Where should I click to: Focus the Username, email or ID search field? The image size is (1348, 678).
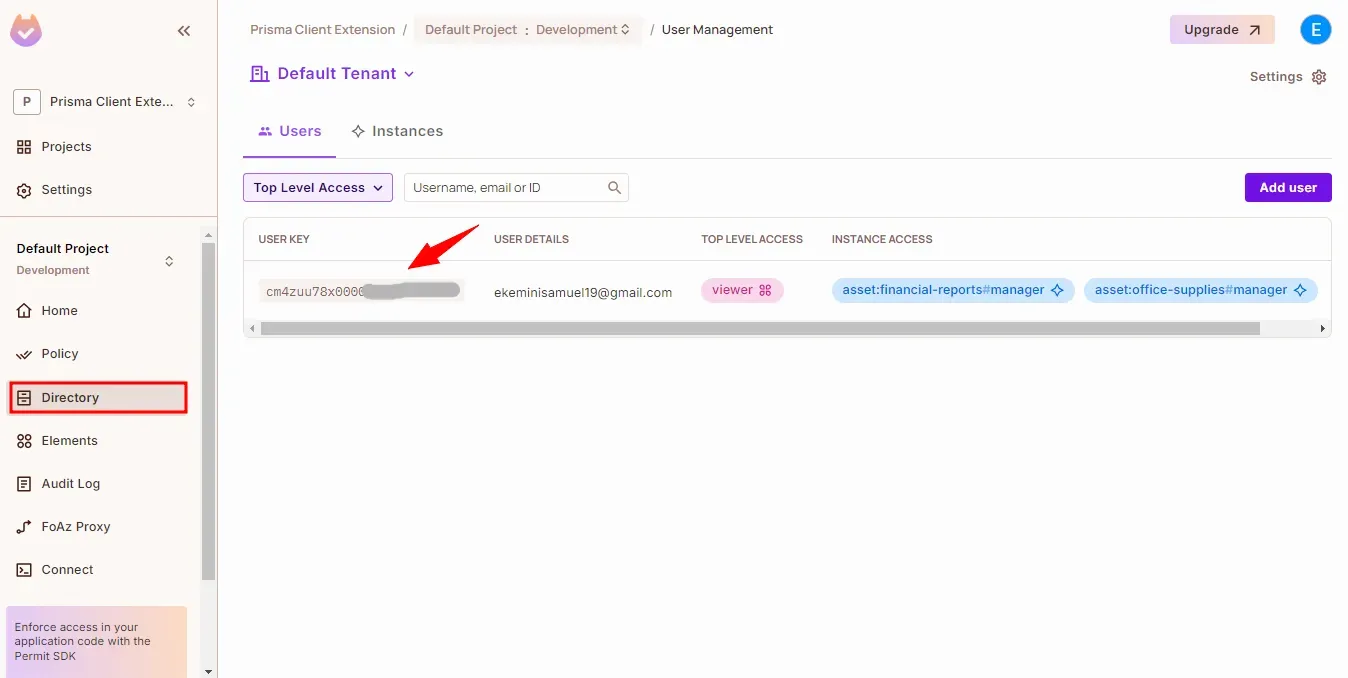pos(506,188)
